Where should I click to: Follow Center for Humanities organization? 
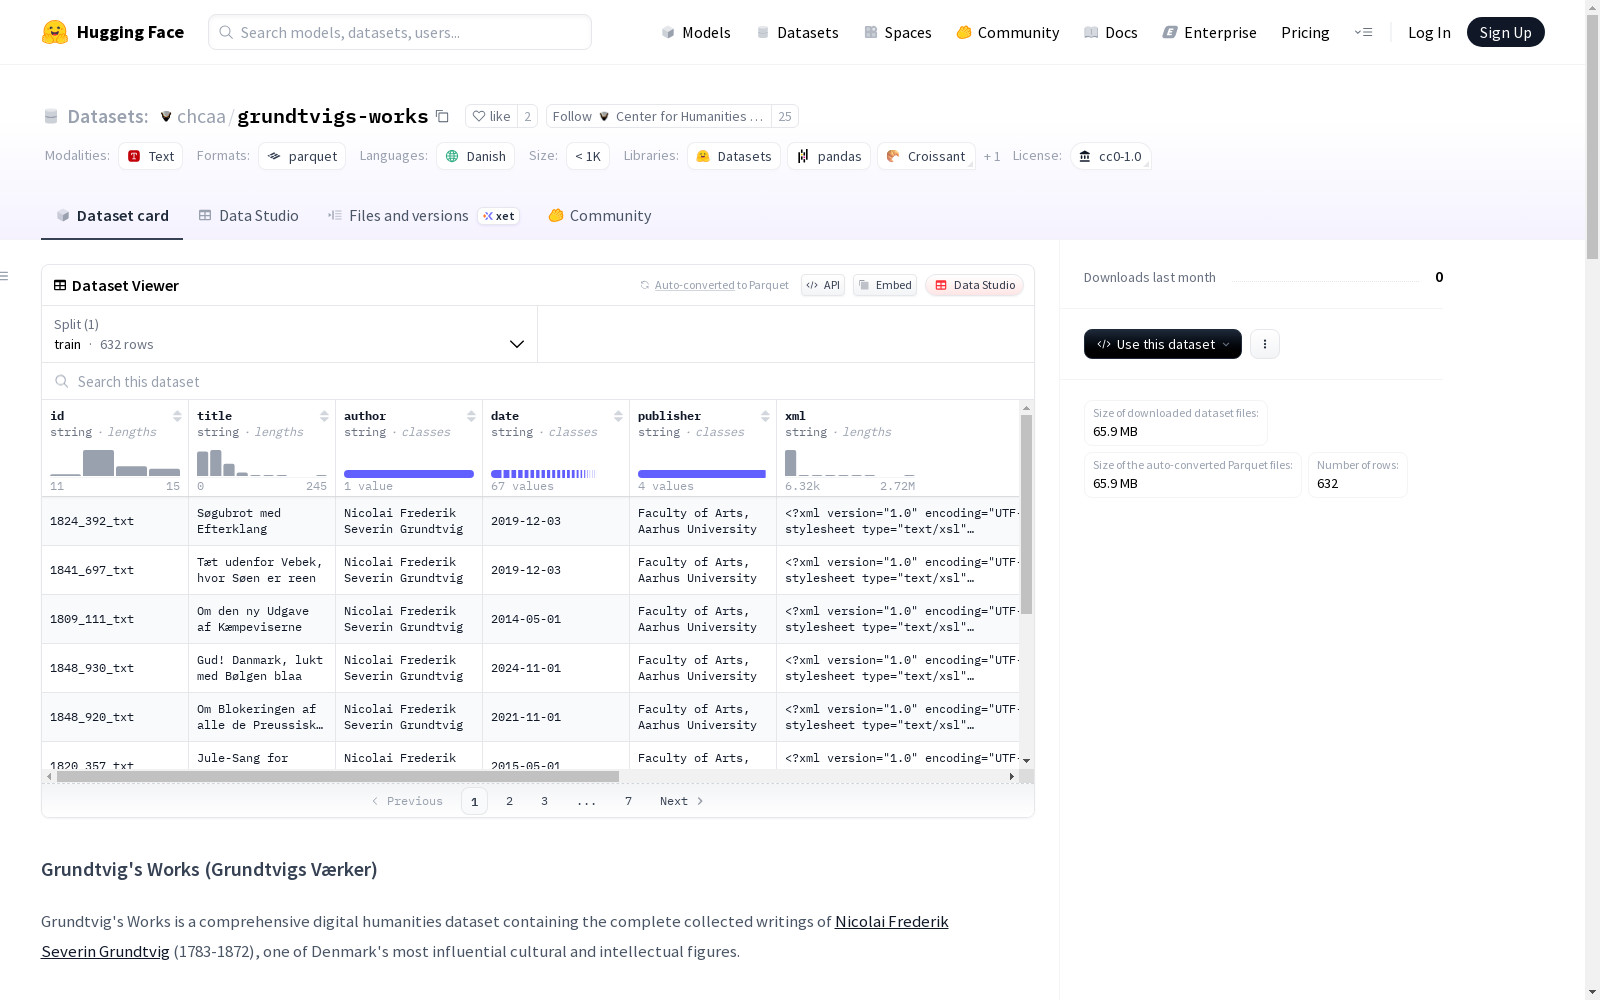659,116
